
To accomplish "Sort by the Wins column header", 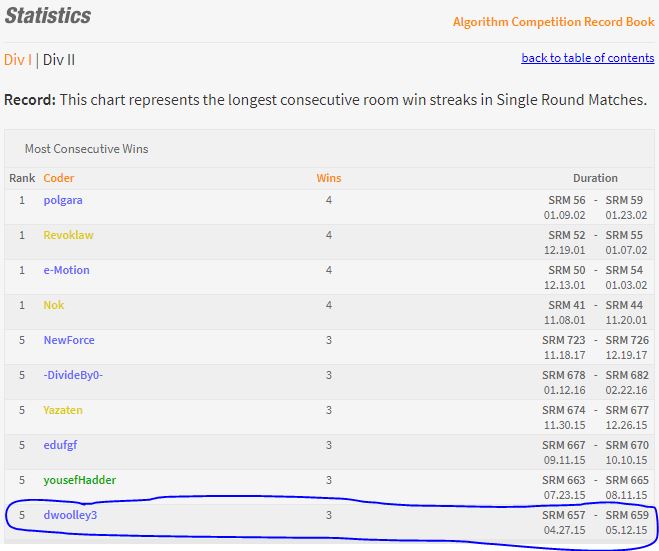I will click(329, 178).
